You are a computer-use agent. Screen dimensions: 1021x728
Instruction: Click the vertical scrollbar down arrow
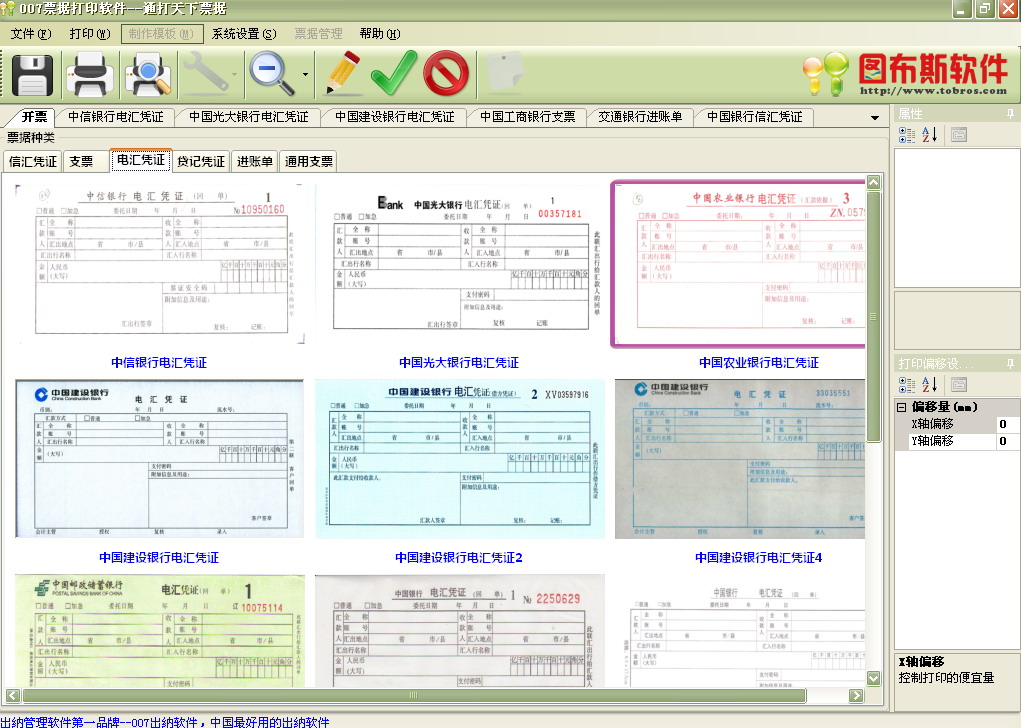point(874,679)
